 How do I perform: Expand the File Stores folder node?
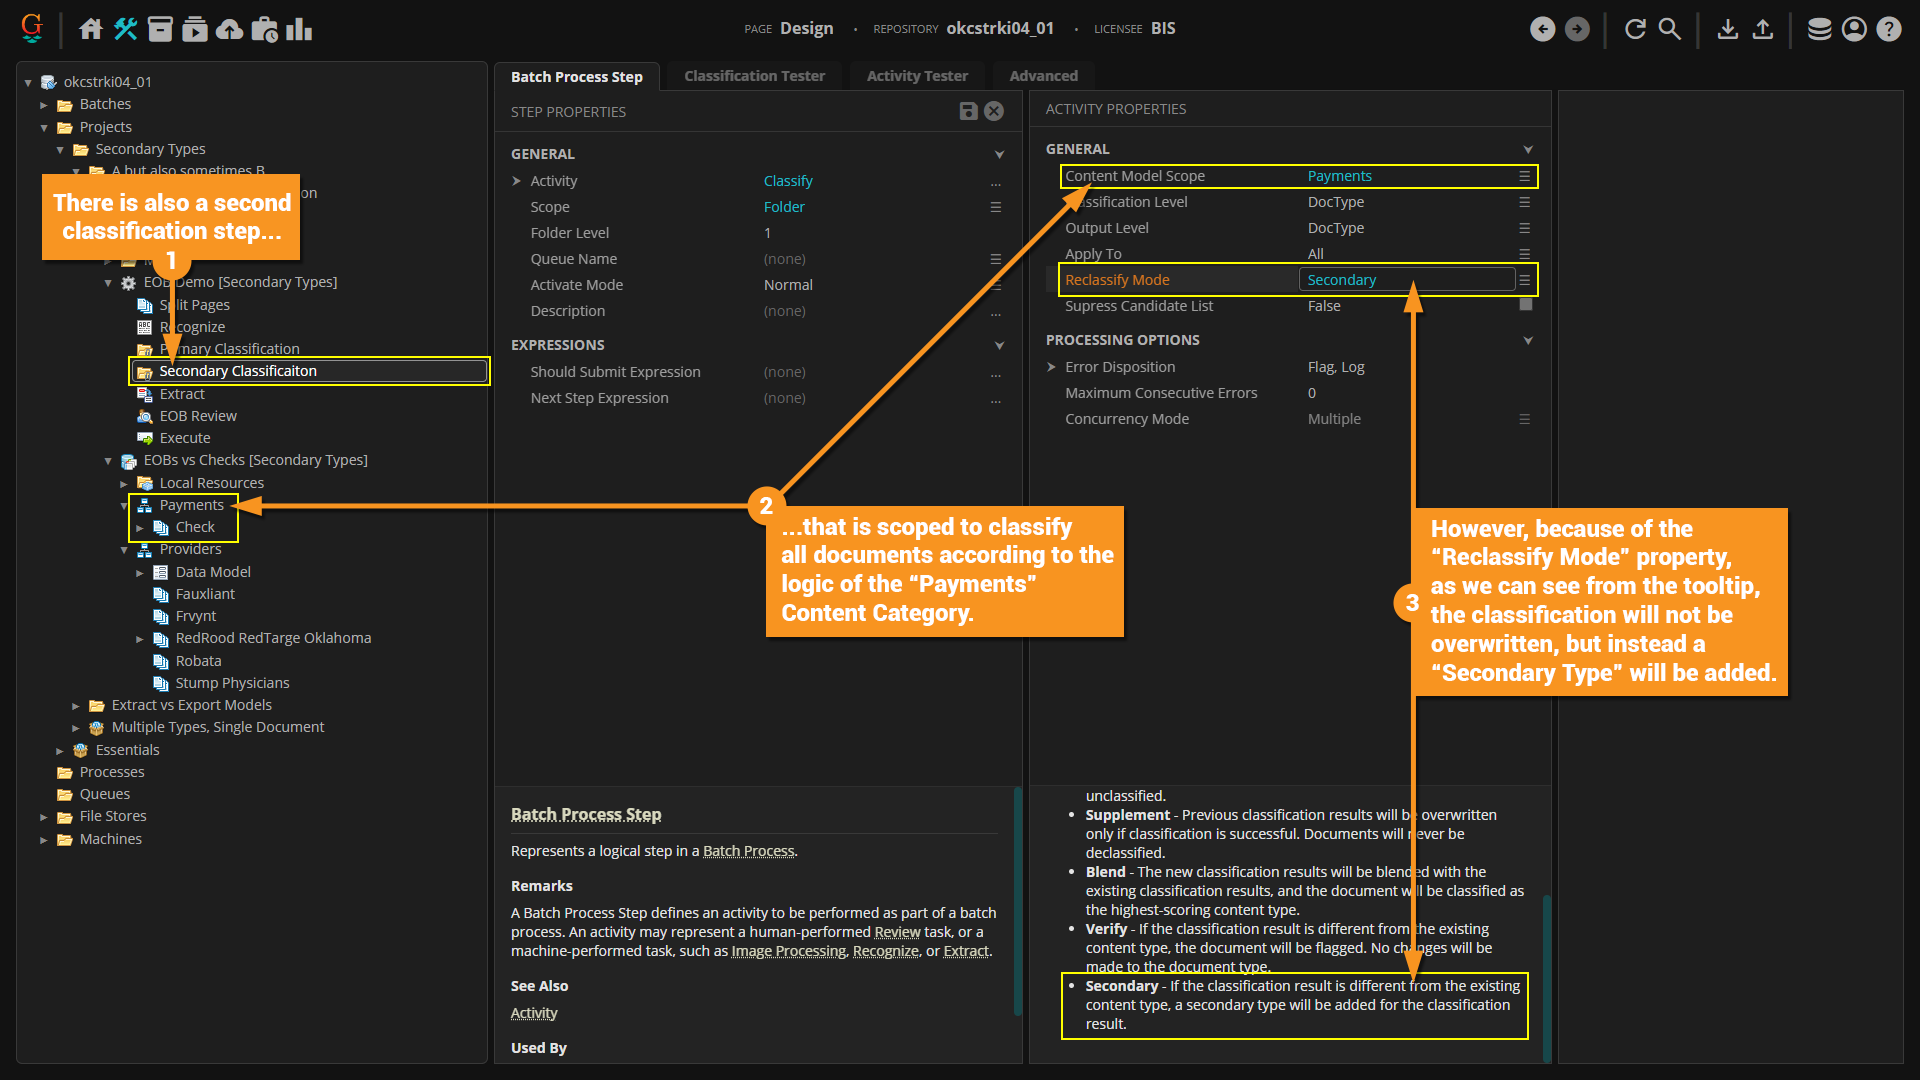click(44, 817)
